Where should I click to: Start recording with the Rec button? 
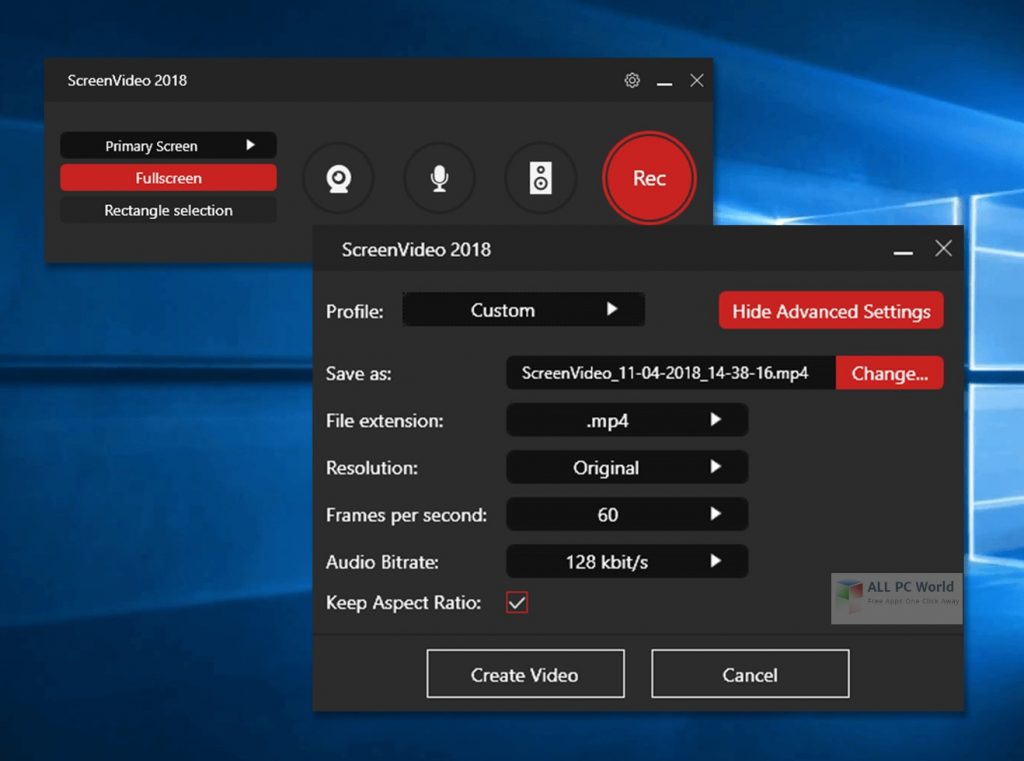tap(649, 178)
